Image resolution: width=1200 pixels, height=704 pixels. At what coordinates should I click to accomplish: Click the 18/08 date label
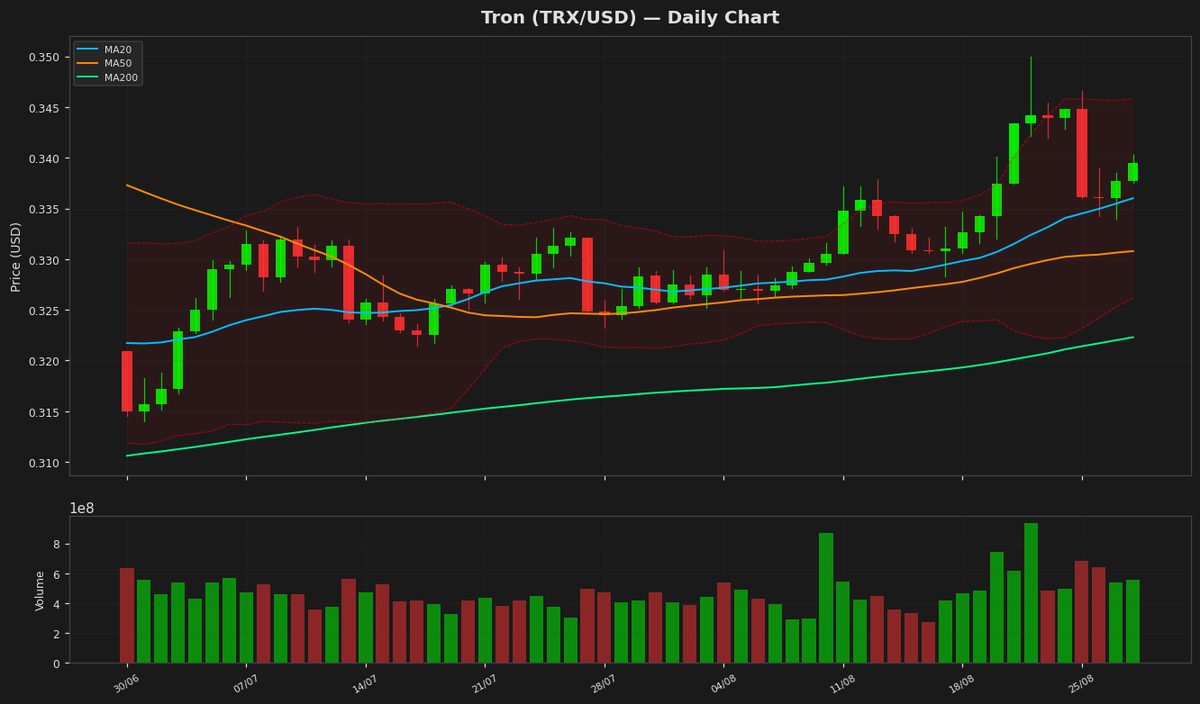click(961, 682)
